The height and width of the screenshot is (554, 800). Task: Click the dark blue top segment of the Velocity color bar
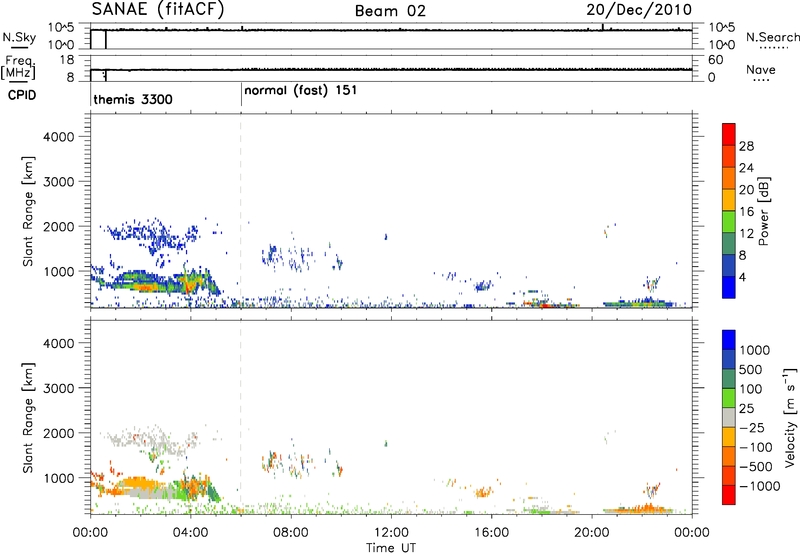729,340
